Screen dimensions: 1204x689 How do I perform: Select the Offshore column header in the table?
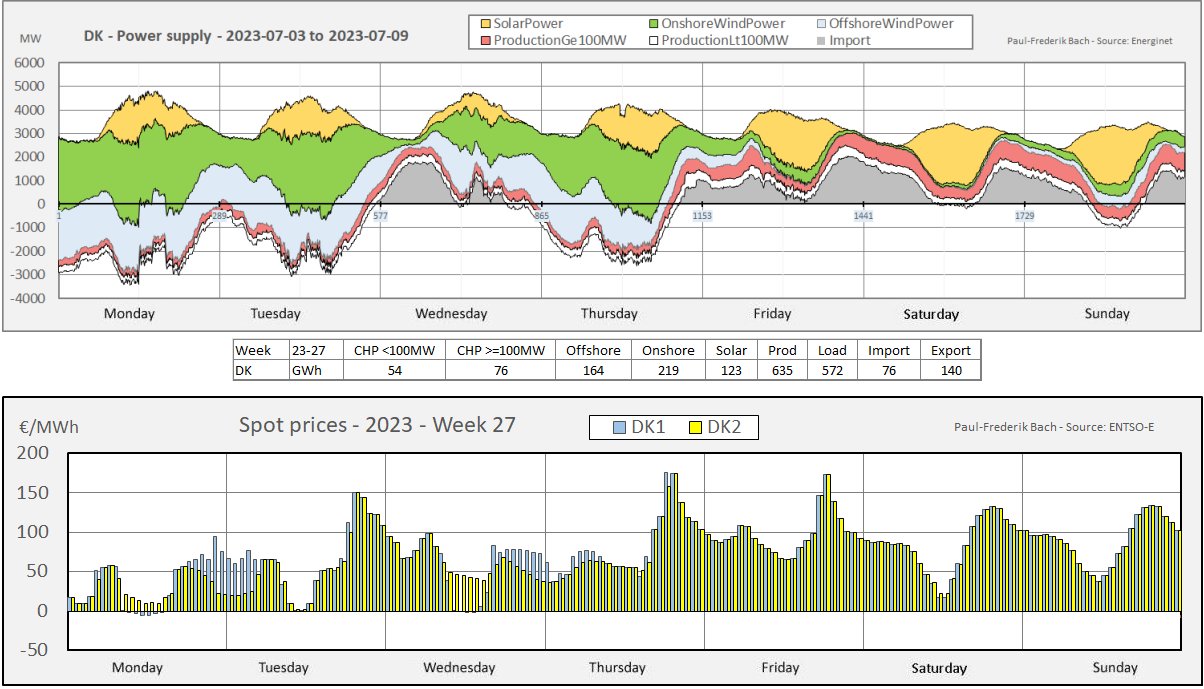point(593,350)
